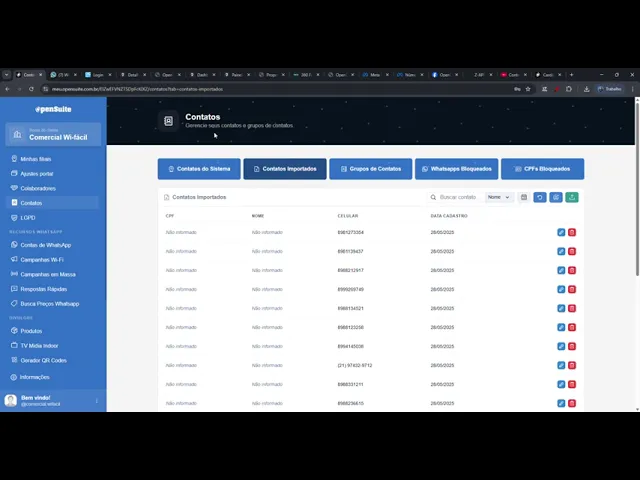Click the green upload icon button
The width and height of the screenshot is (640, 480).
point(572,197)
